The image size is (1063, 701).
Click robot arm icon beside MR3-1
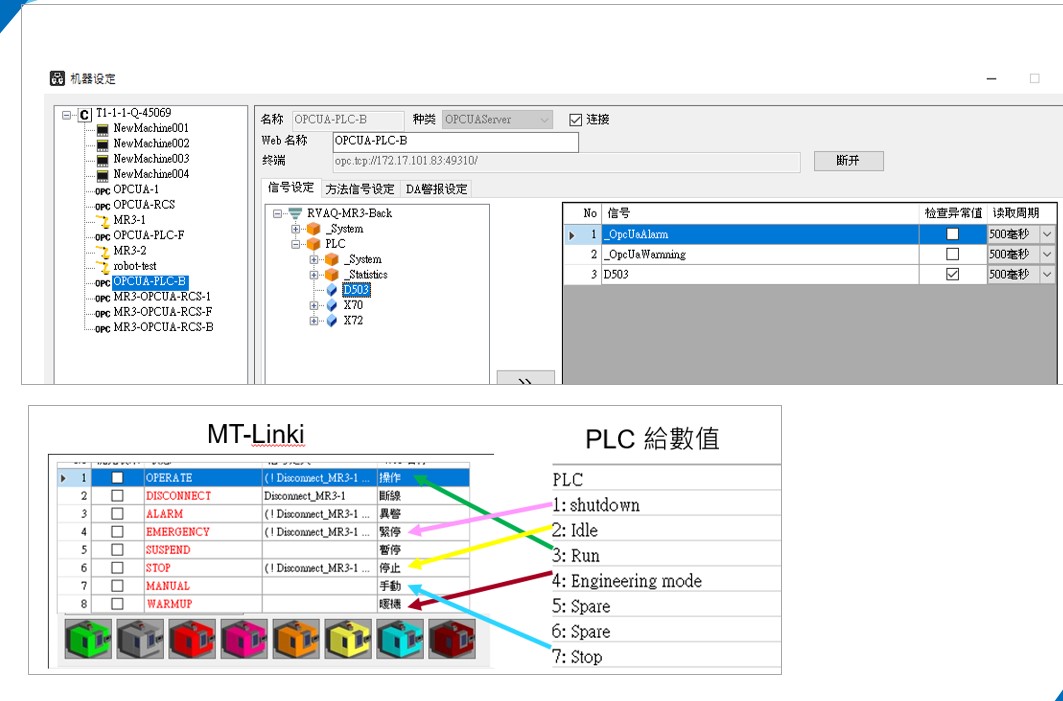click(102, 220)
